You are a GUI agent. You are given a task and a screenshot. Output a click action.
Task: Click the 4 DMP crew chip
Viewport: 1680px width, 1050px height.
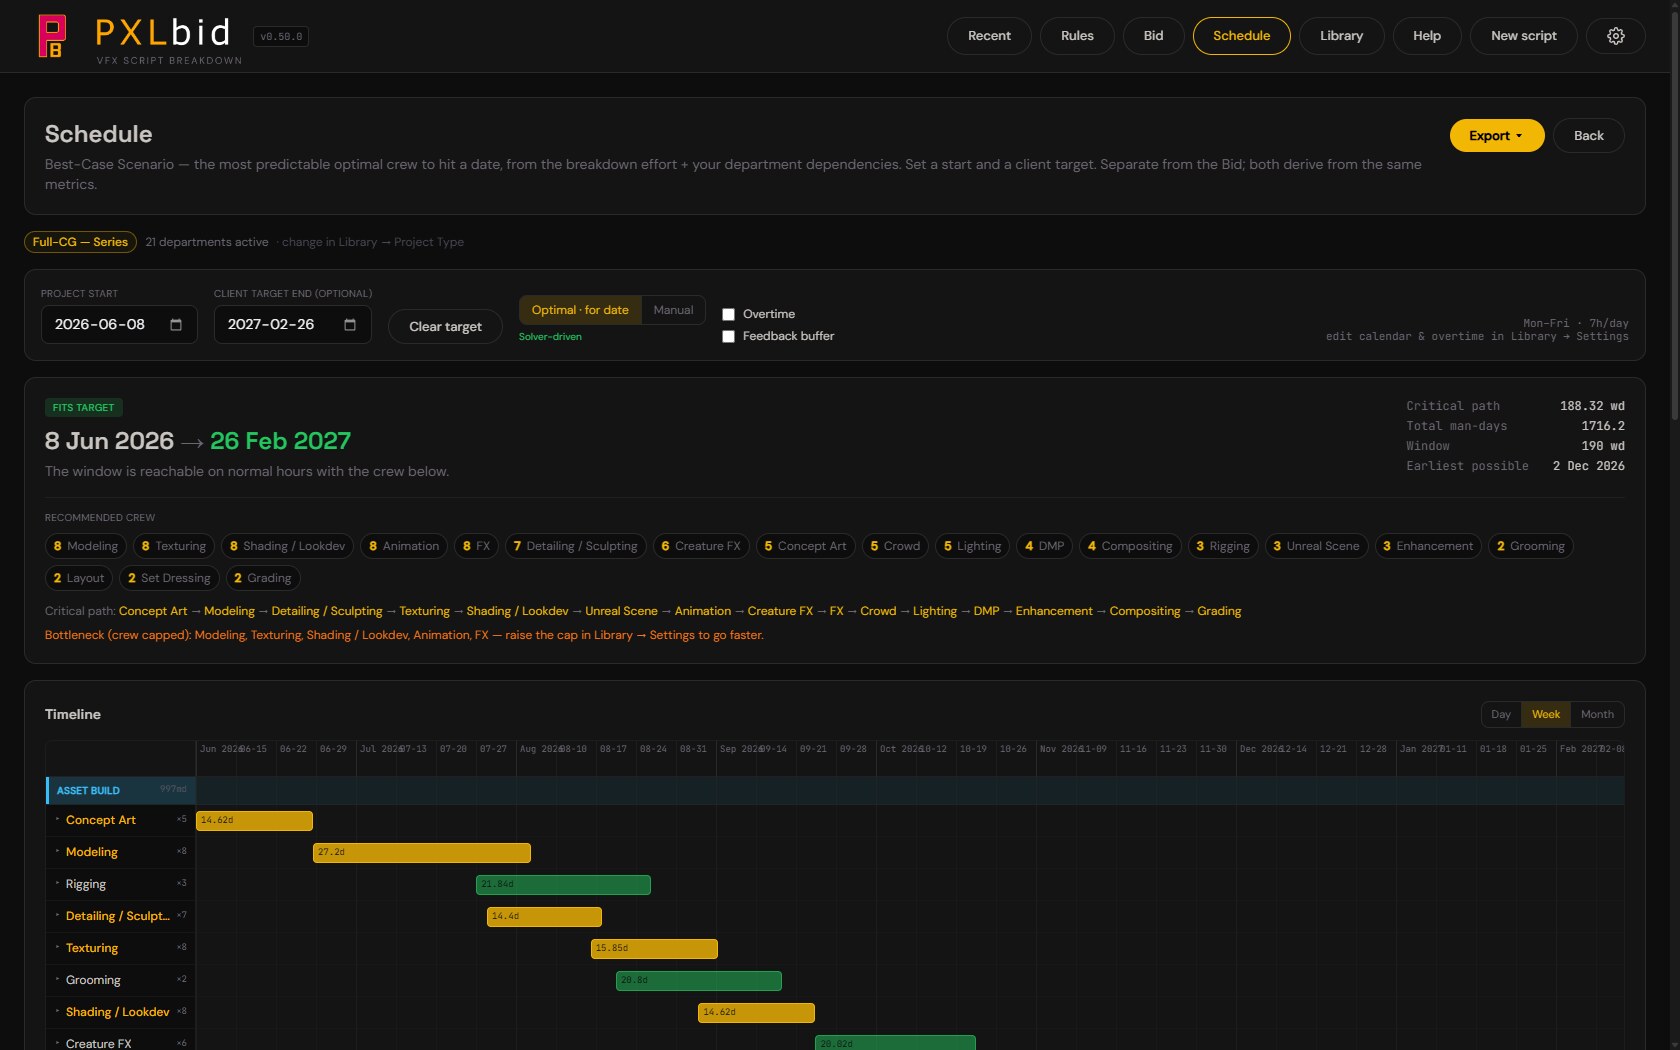pos(1044,546)
